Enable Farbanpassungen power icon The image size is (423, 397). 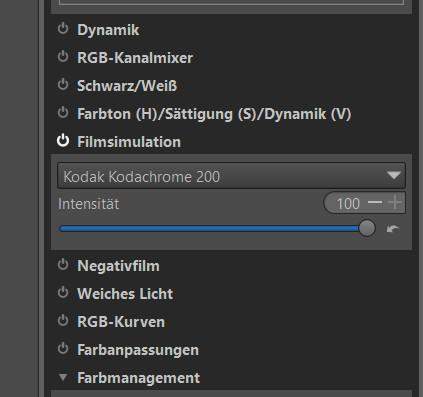63,349
